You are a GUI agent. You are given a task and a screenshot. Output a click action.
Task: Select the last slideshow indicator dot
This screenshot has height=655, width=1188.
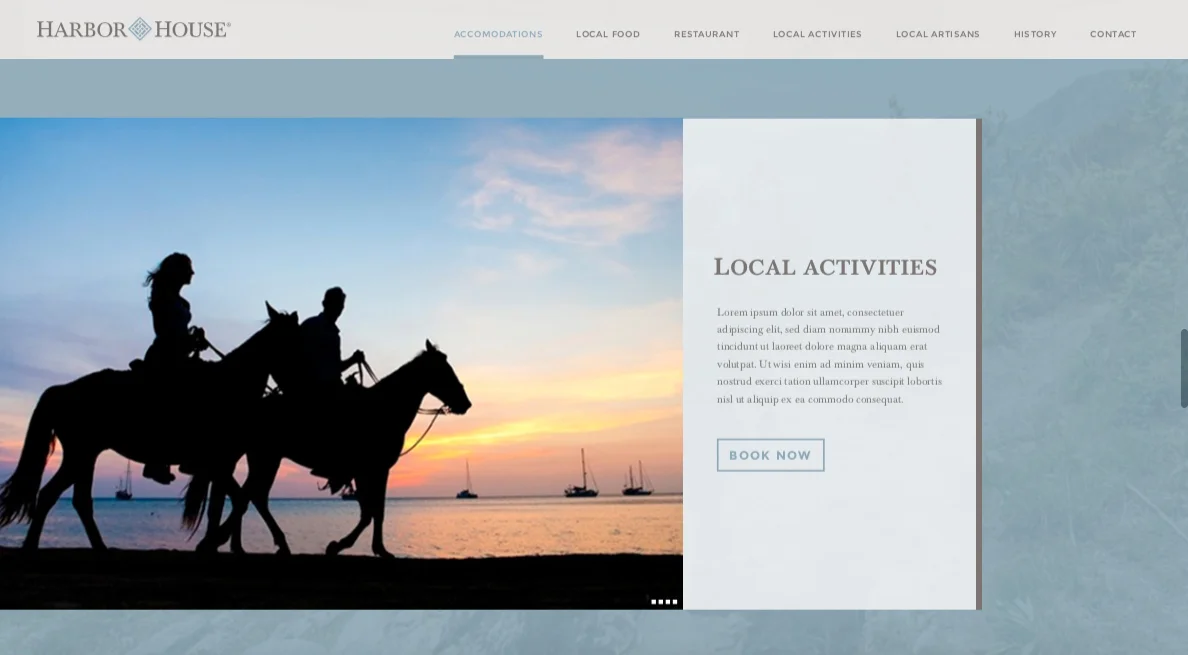pos(675,602)
